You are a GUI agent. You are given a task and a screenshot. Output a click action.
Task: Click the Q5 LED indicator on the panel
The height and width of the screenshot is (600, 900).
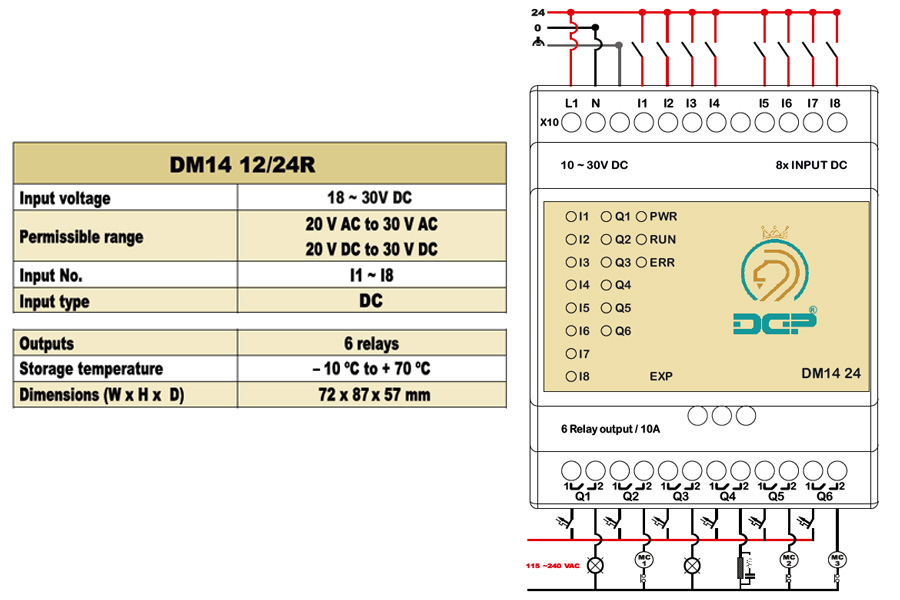point(606,308)
